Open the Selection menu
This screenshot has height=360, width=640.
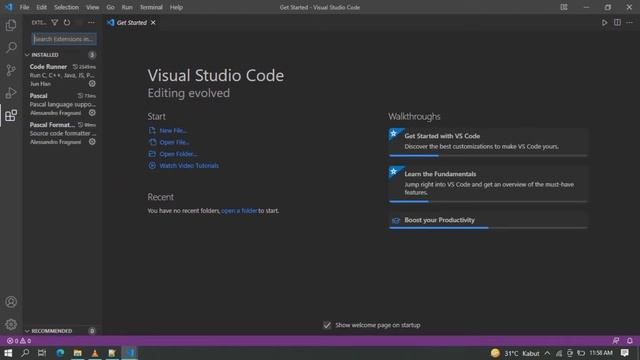tap(66, 7)
